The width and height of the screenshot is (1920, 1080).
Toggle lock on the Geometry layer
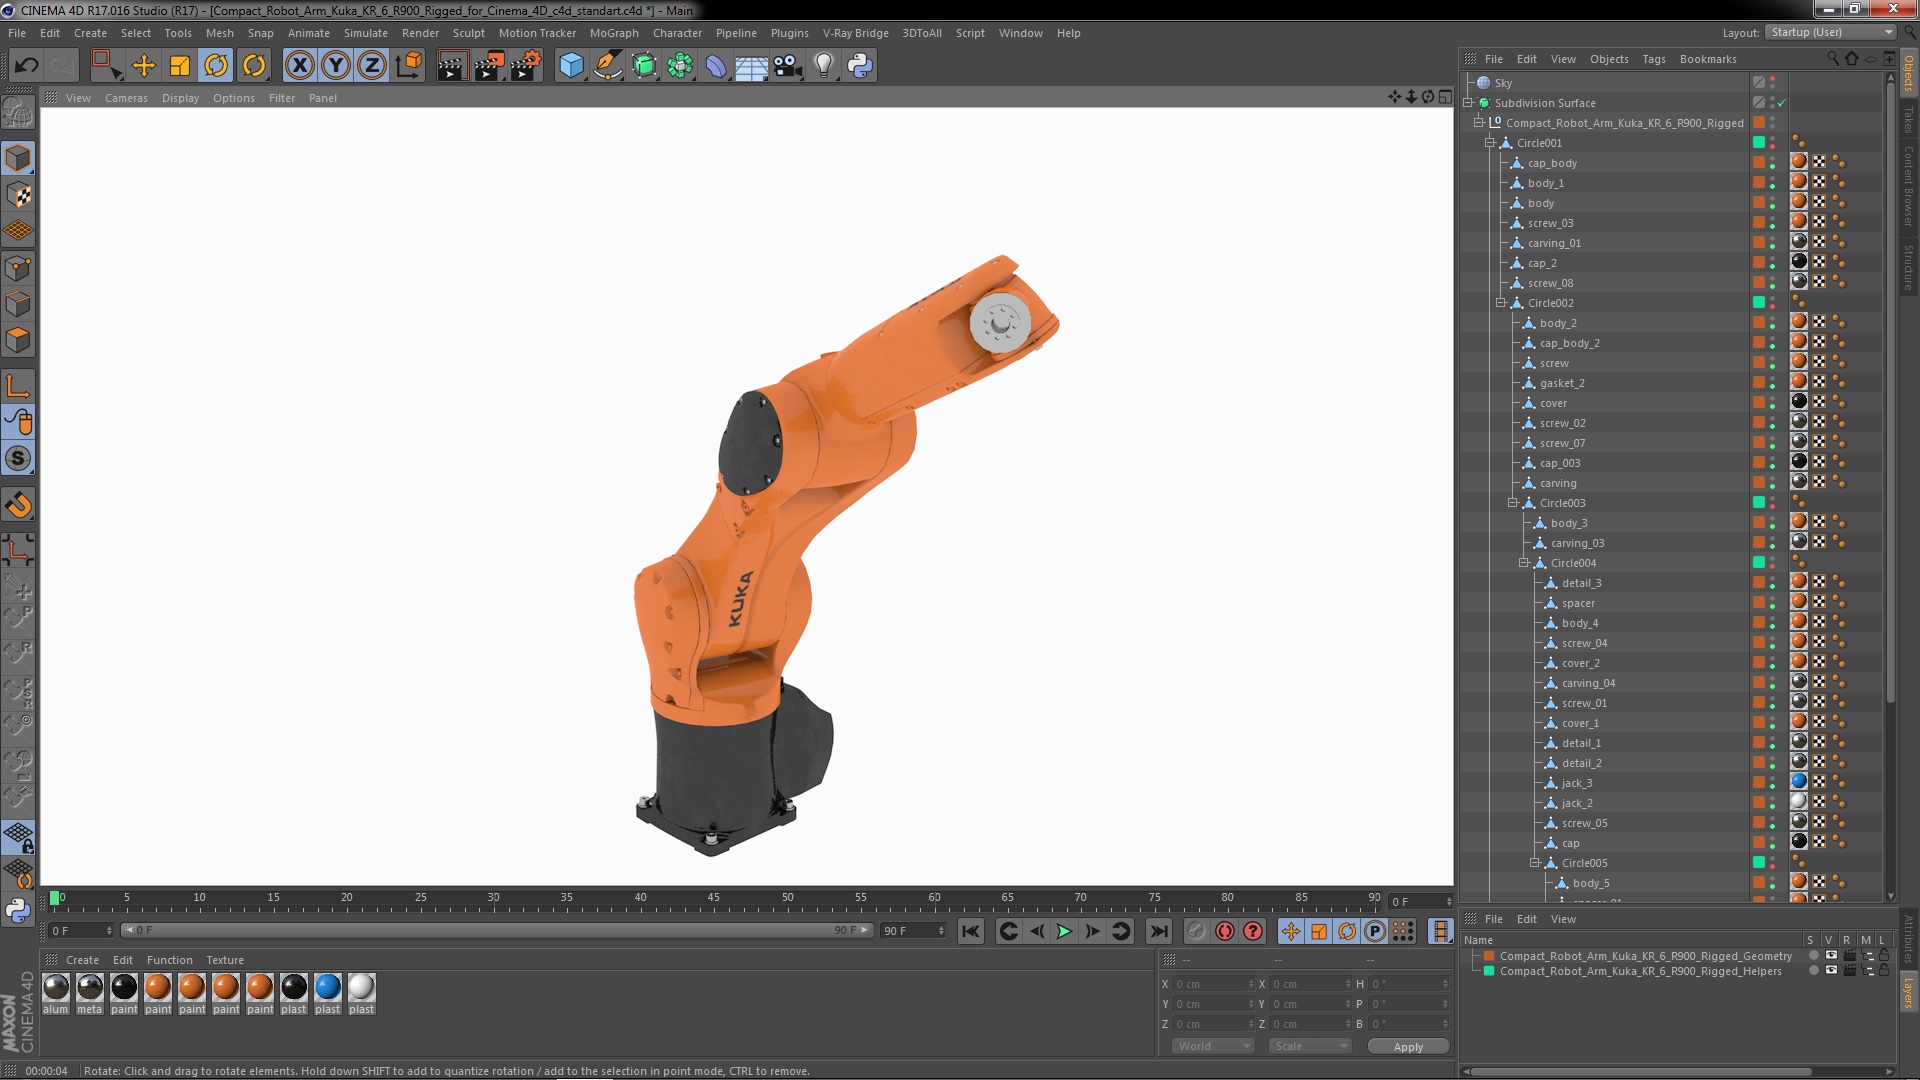point(1884,956)
